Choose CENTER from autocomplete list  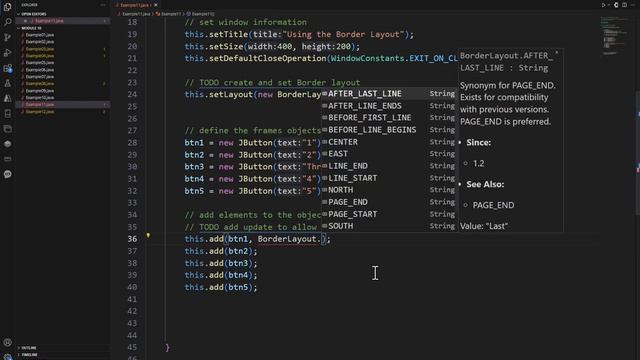389,142
